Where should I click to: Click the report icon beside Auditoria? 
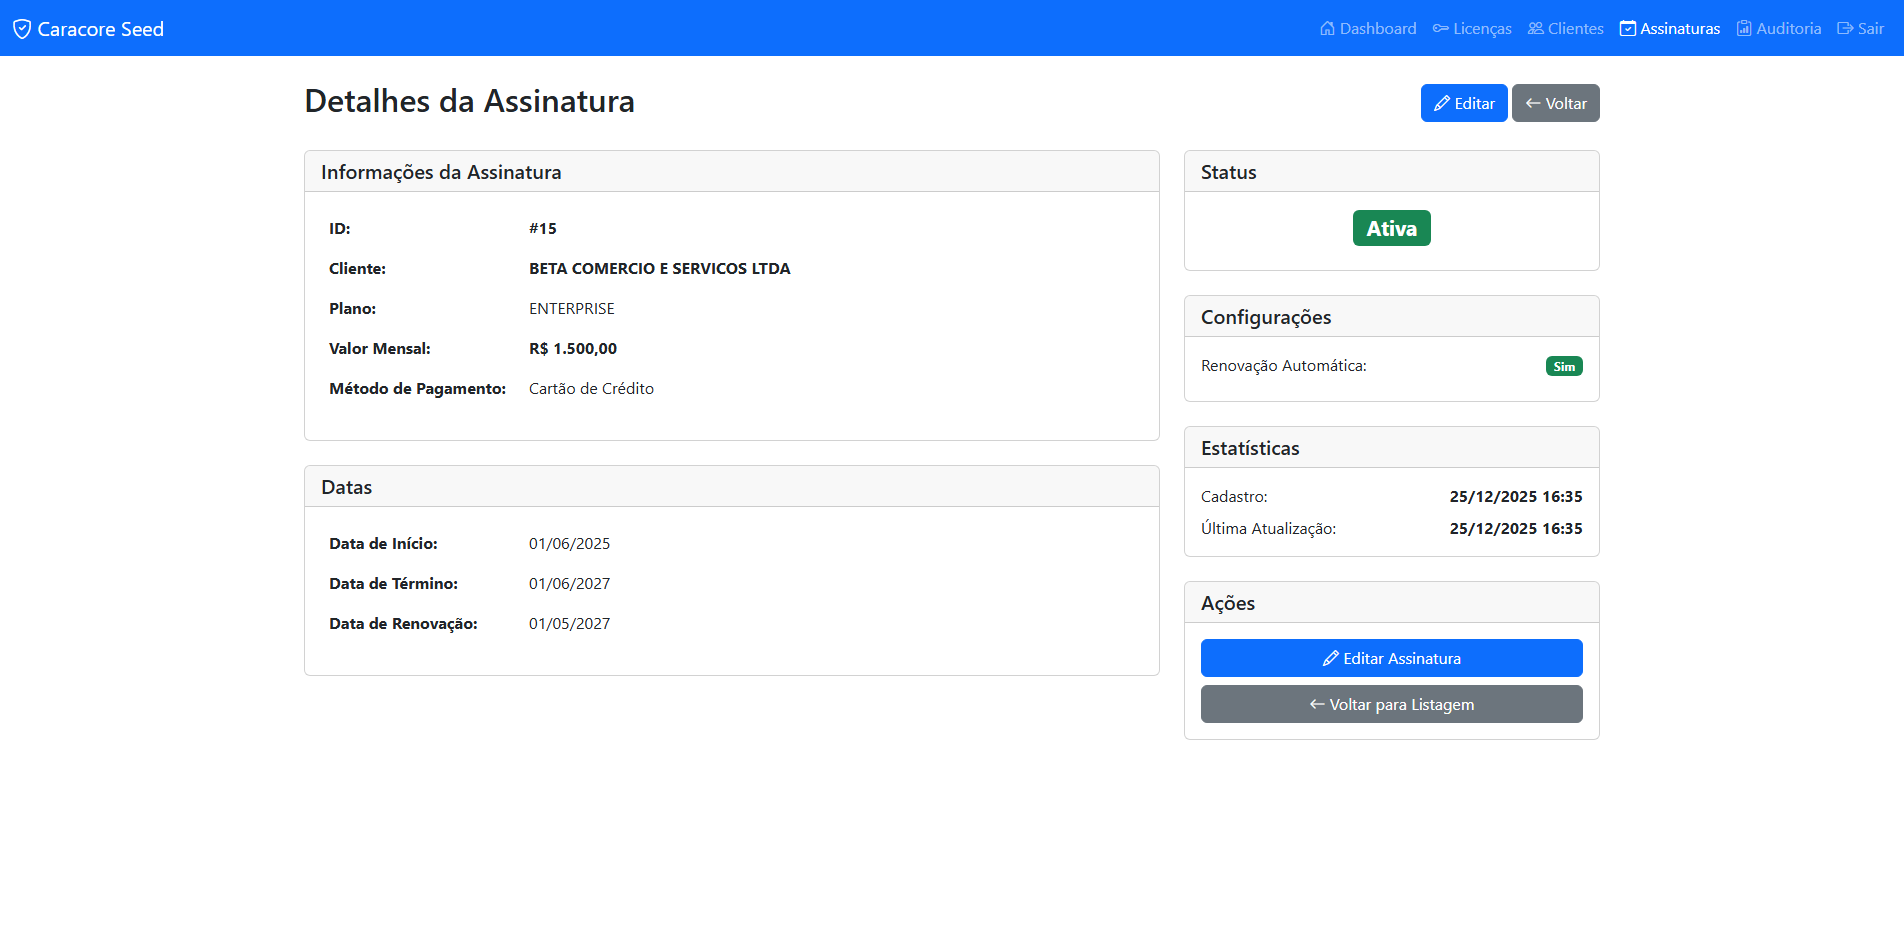(1744, 28)
